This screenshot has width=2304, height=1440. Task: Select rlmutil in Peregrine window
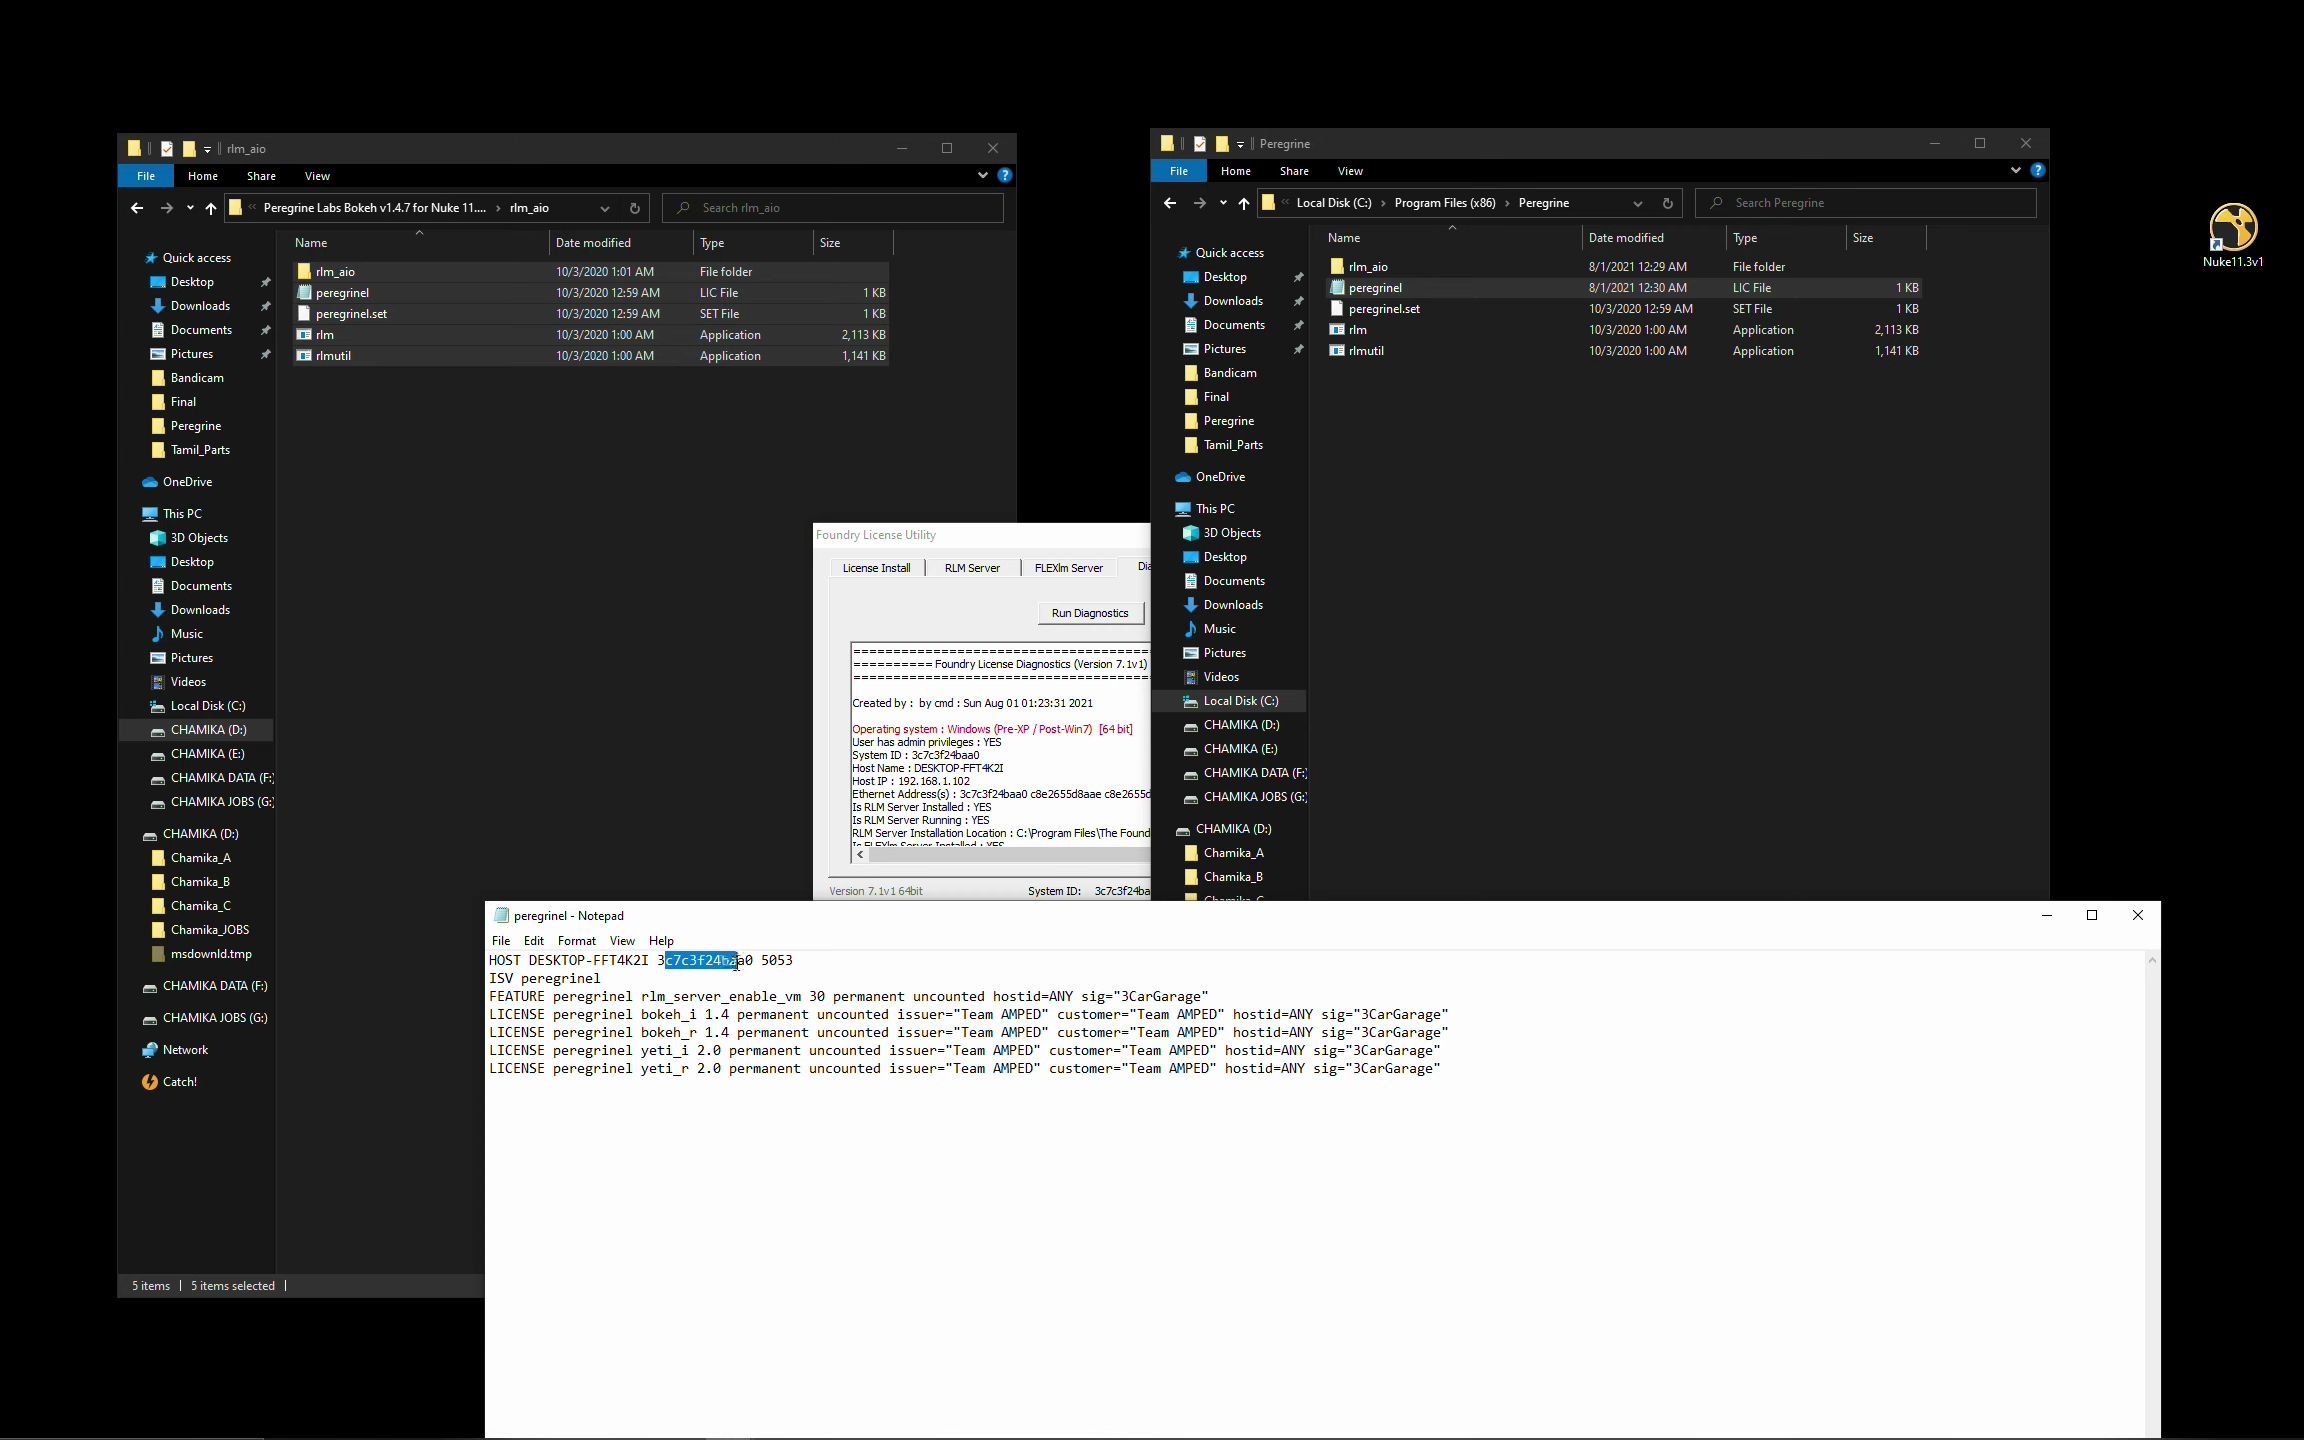(1624, 351)
